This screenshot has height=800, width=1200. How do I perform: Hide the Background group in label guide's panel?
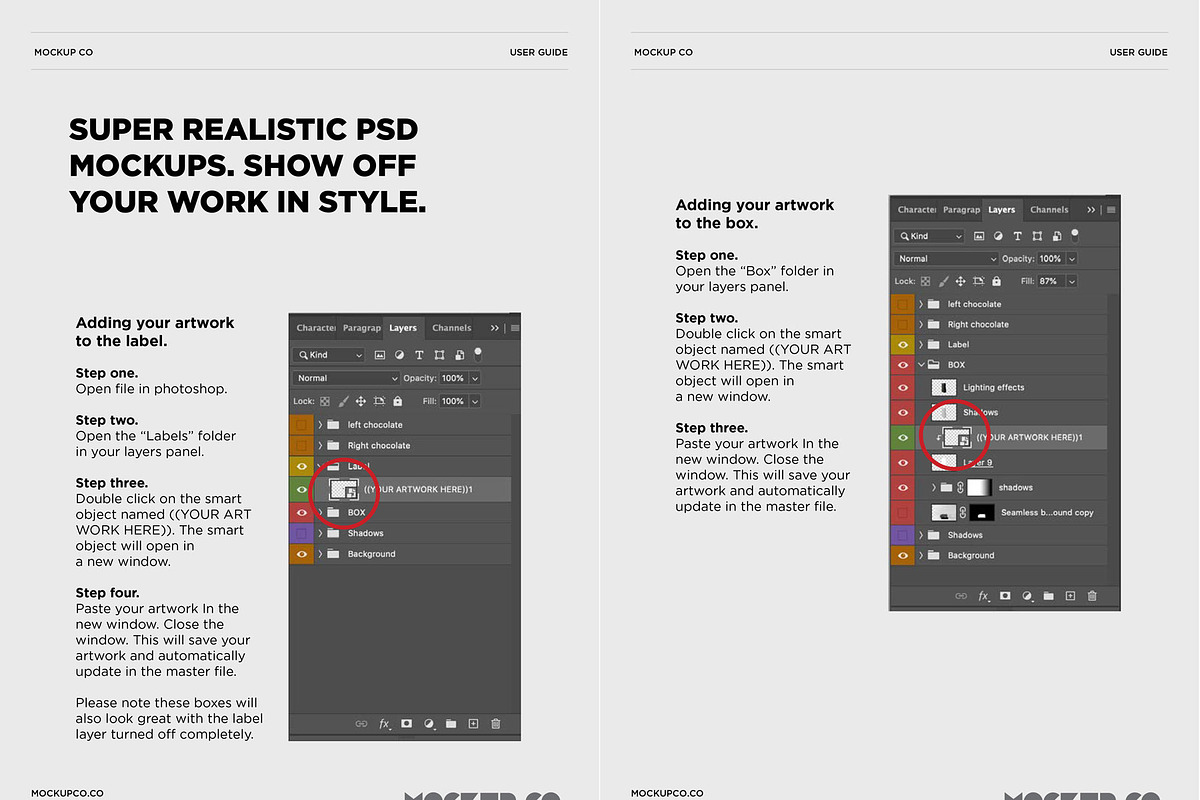point(301,554)
